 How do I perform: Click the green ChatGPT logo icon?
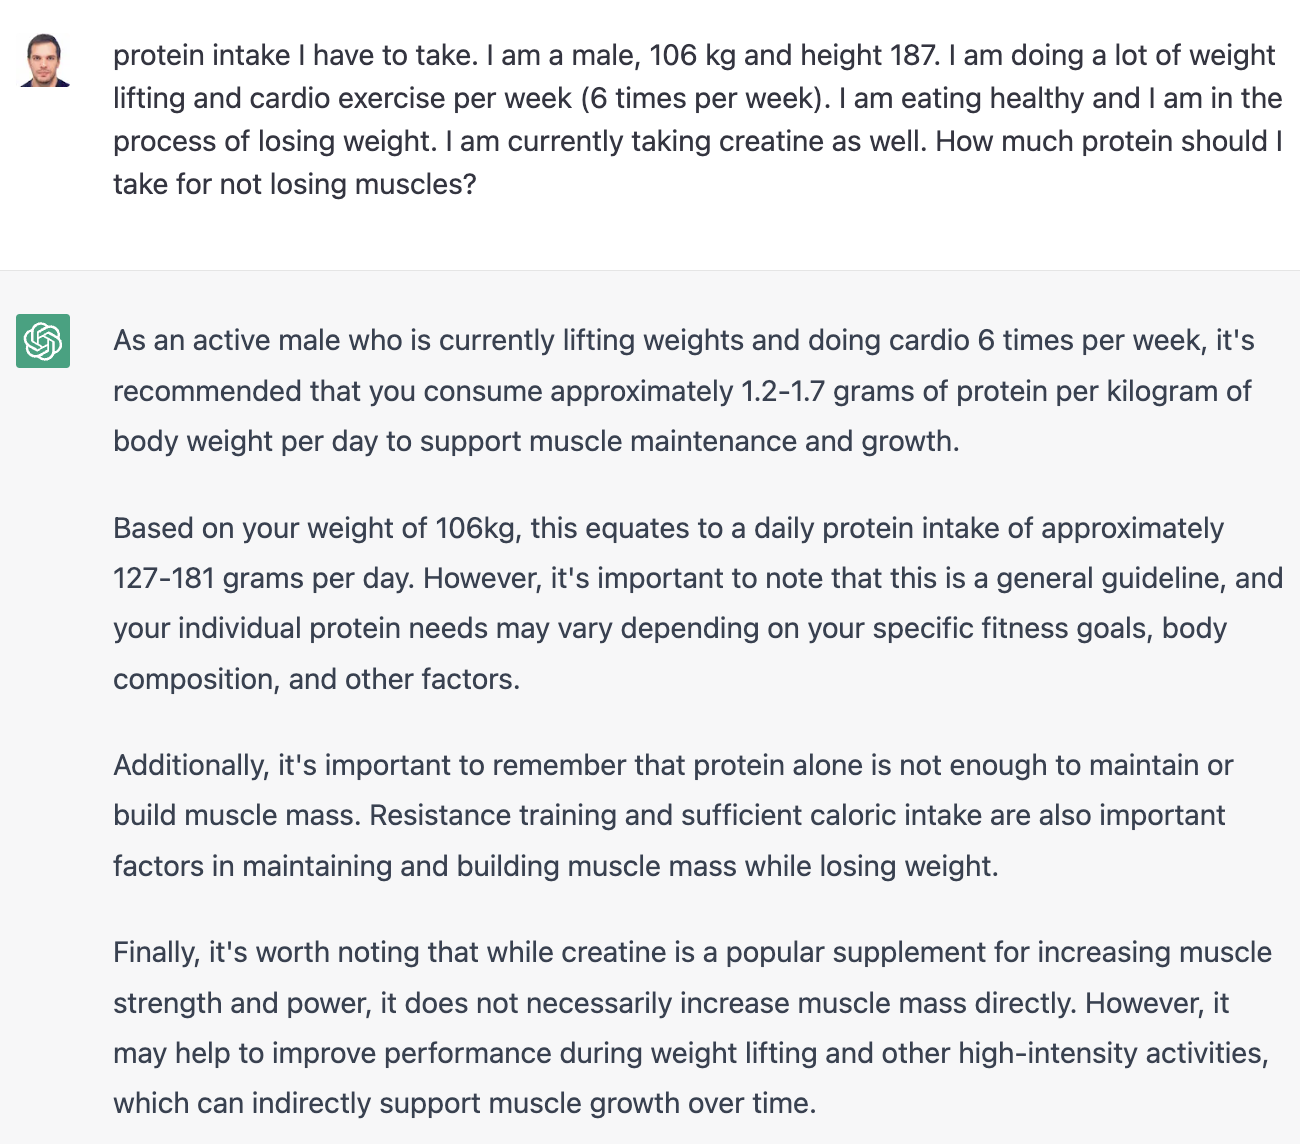point(43,341)
